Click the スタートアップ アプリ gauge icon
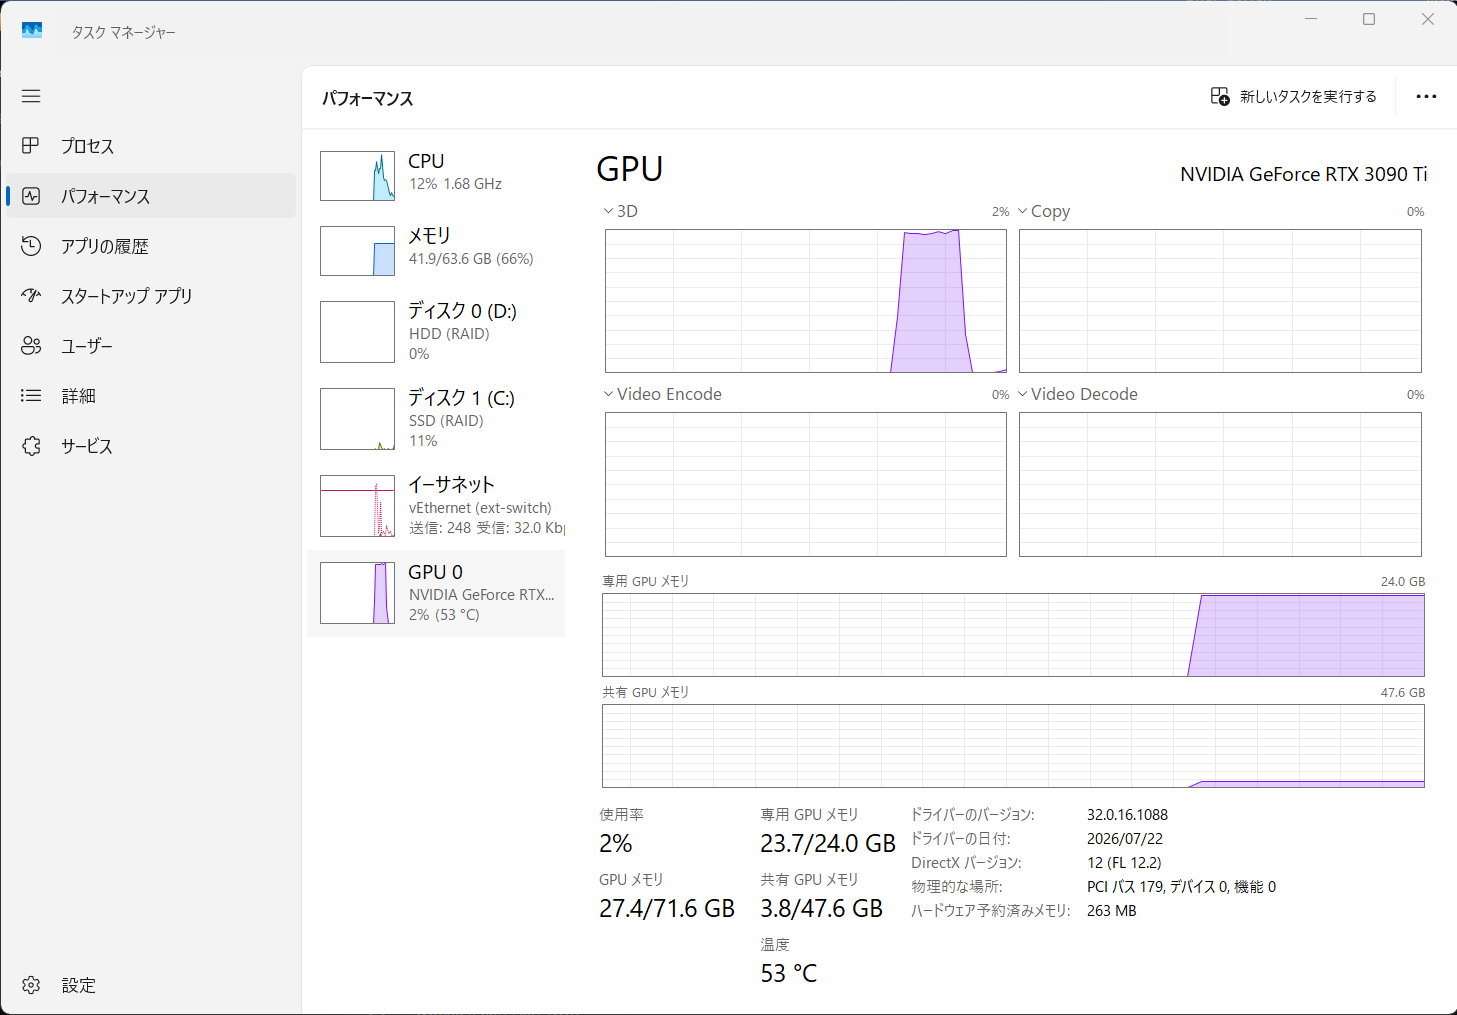This screenshot has width=1457, height=1015. [31, 296]
